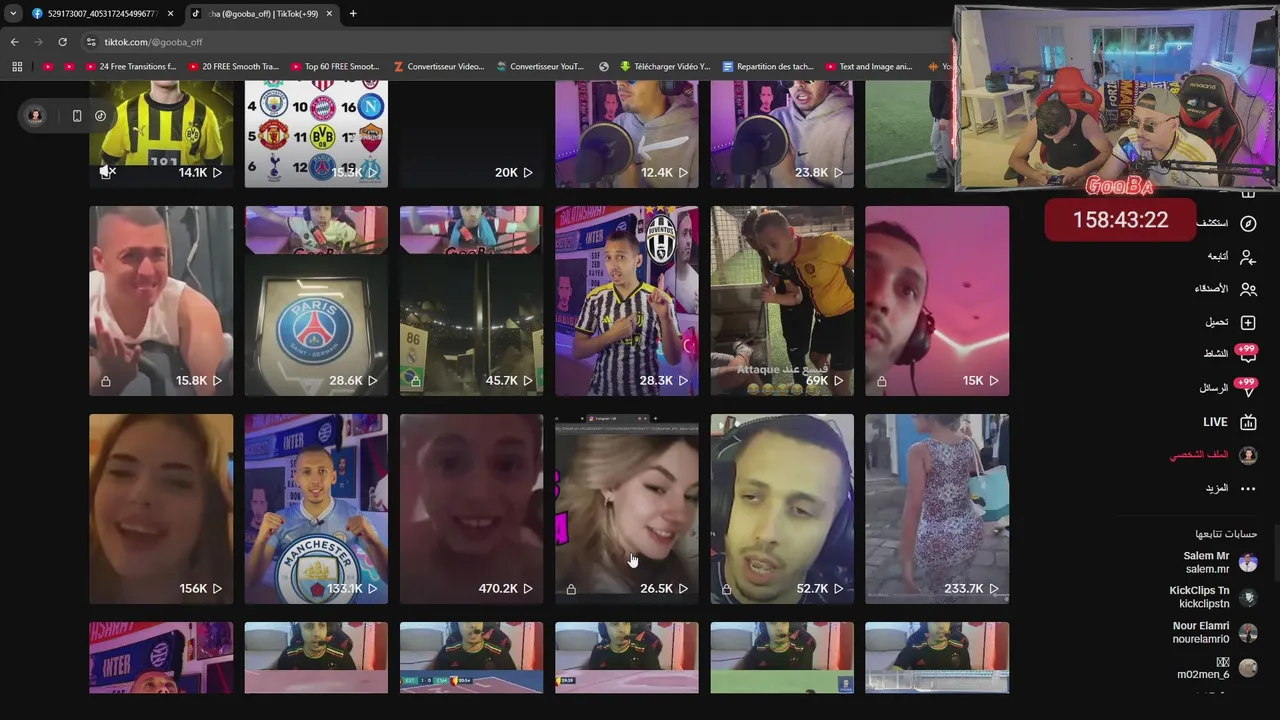Click the upload plus icon in sidebar
The width and height of the screenshot is (1280, 720).
pos(1247,322)
